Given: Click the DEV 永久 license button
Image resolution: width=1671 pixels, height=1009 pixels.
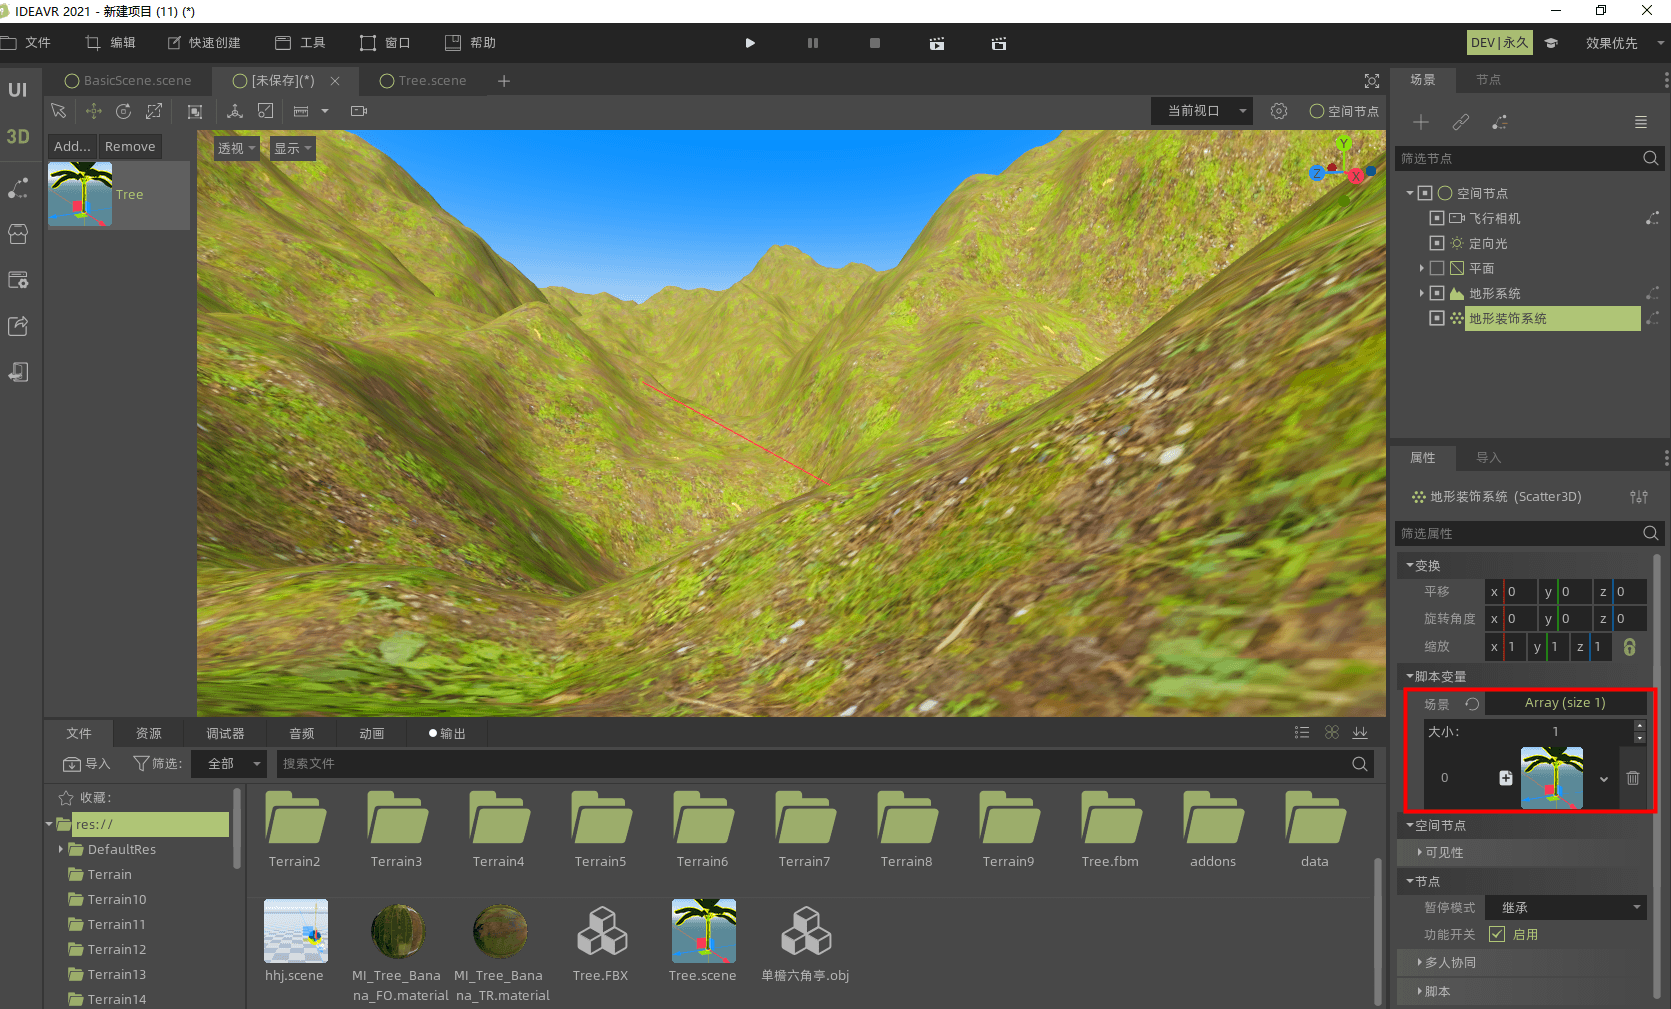Looking at the screenshot, I should [x=1499, y=43].
